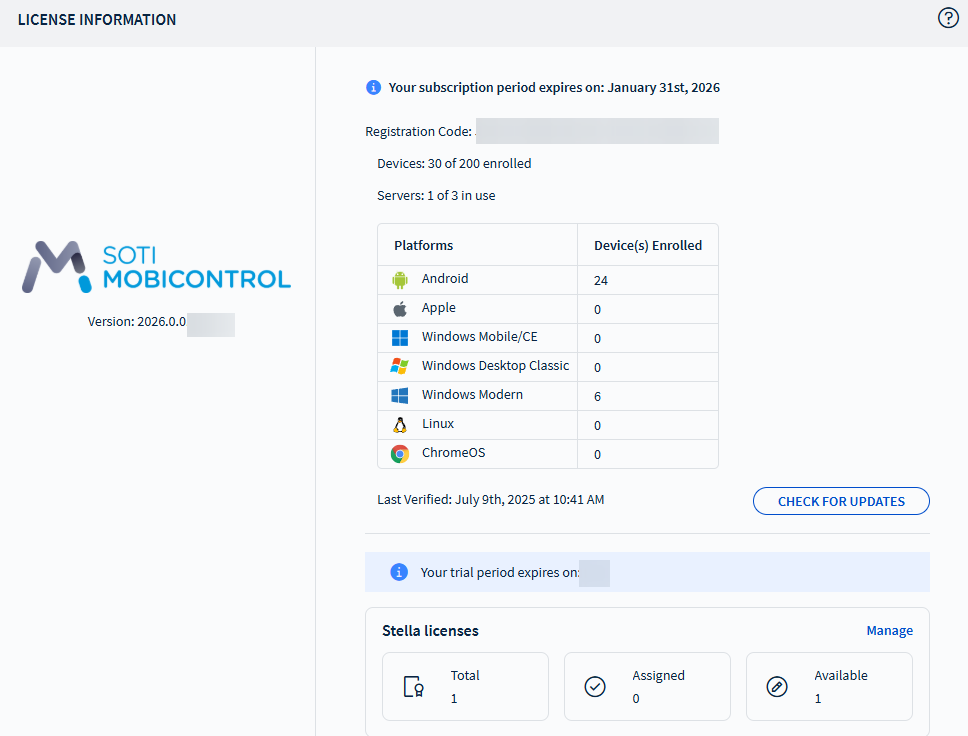This screenshot has height=736, width=968.
Task: Click the trial period info icon
Action: (x=399, y=572)
